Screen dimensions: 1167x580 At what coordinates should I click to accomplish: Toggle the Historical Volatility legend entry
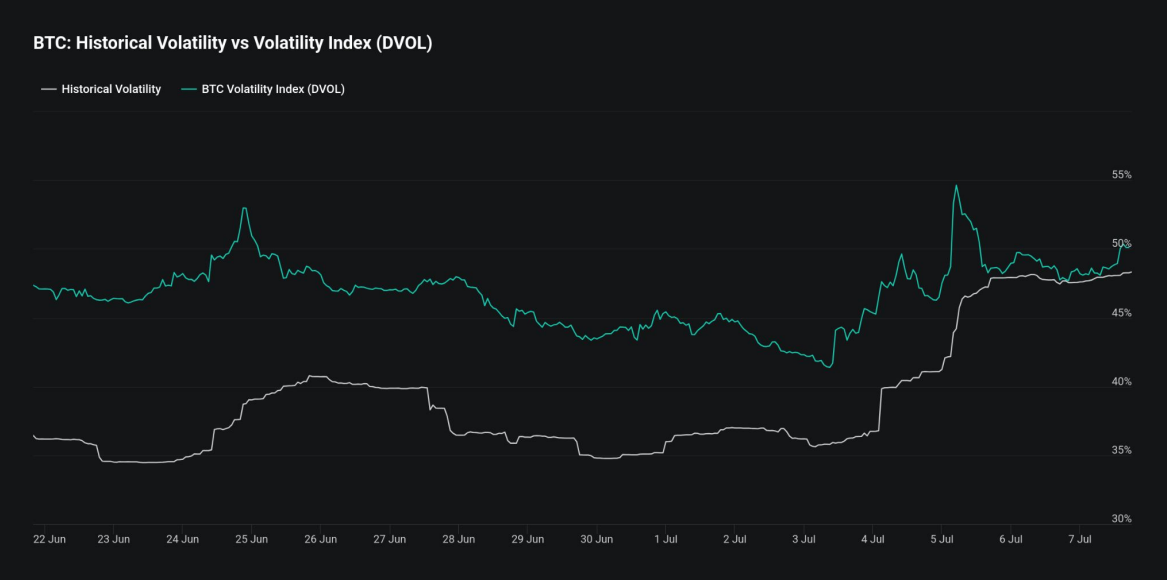pyautogui.click(x=110, y=89)
